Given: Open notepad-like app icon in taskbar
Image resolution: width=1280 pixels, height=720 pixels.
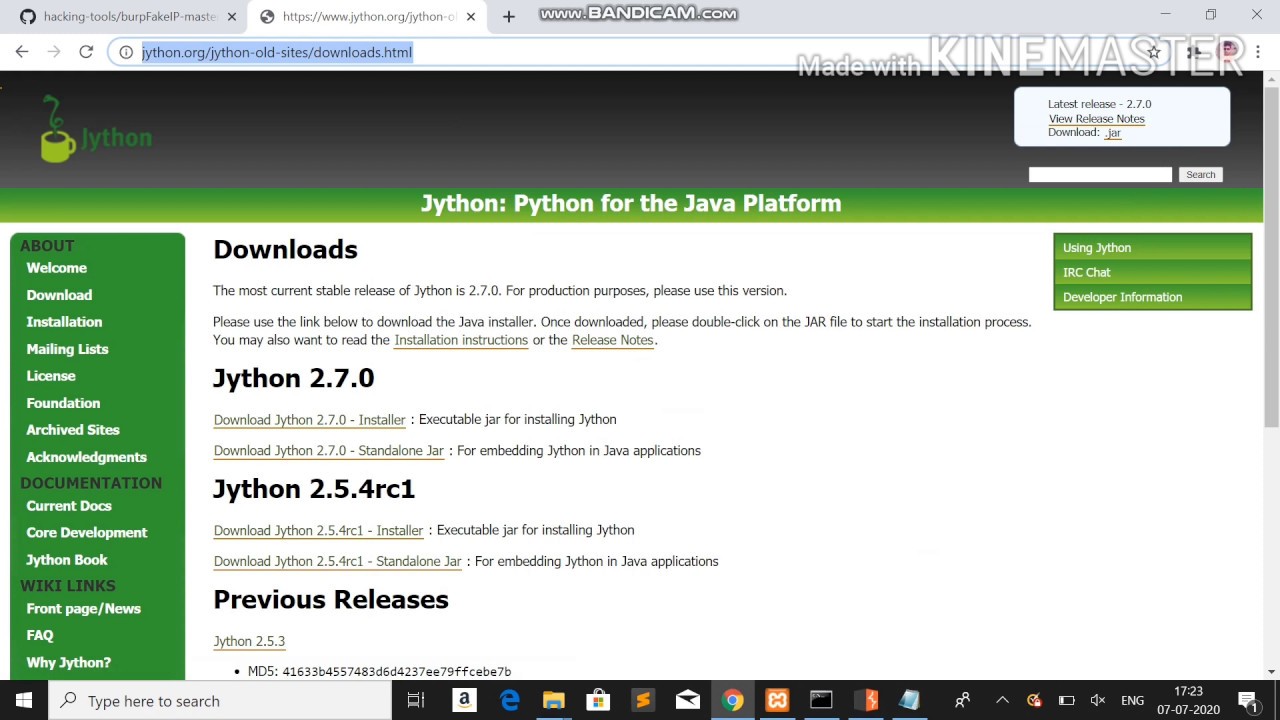Looking at the screenshot, I should click(910, 700).
